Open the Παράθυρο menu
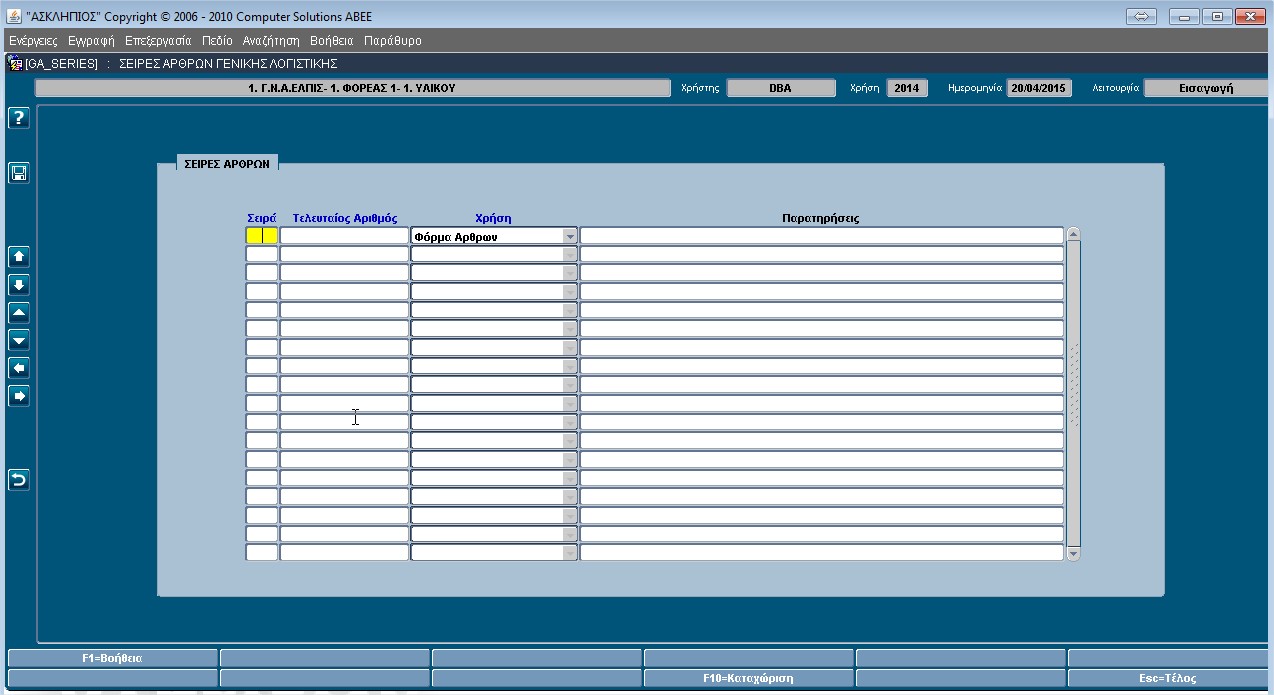 [393, 41]
